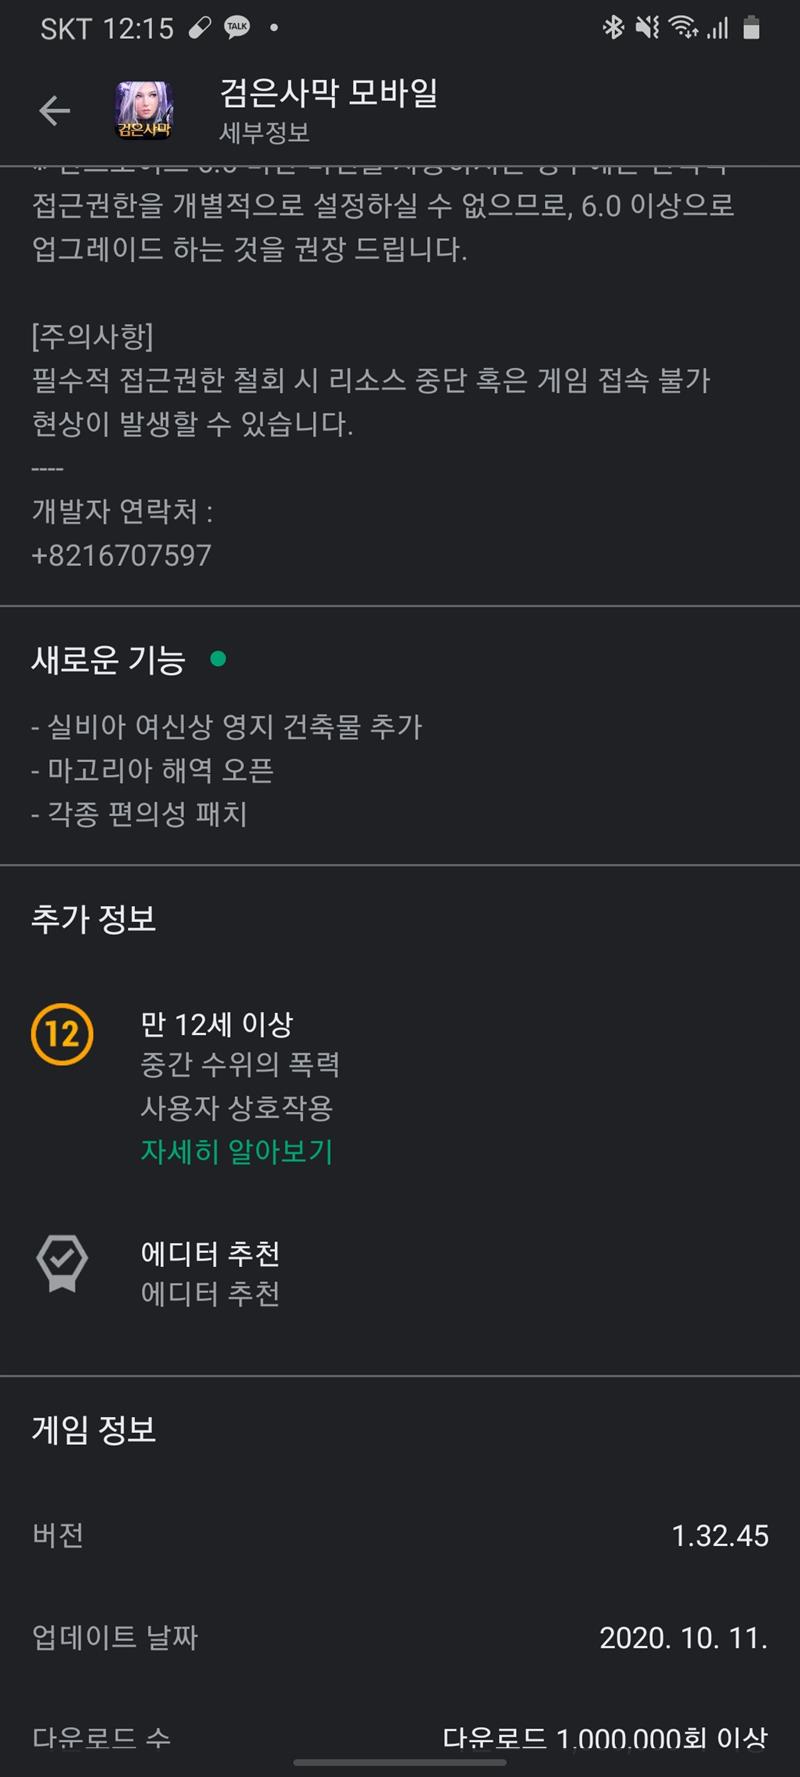This screenshot has width=800, height=1777.
Task: Tap the green dot beside 새로운 기능
Action: click(218, 658)
